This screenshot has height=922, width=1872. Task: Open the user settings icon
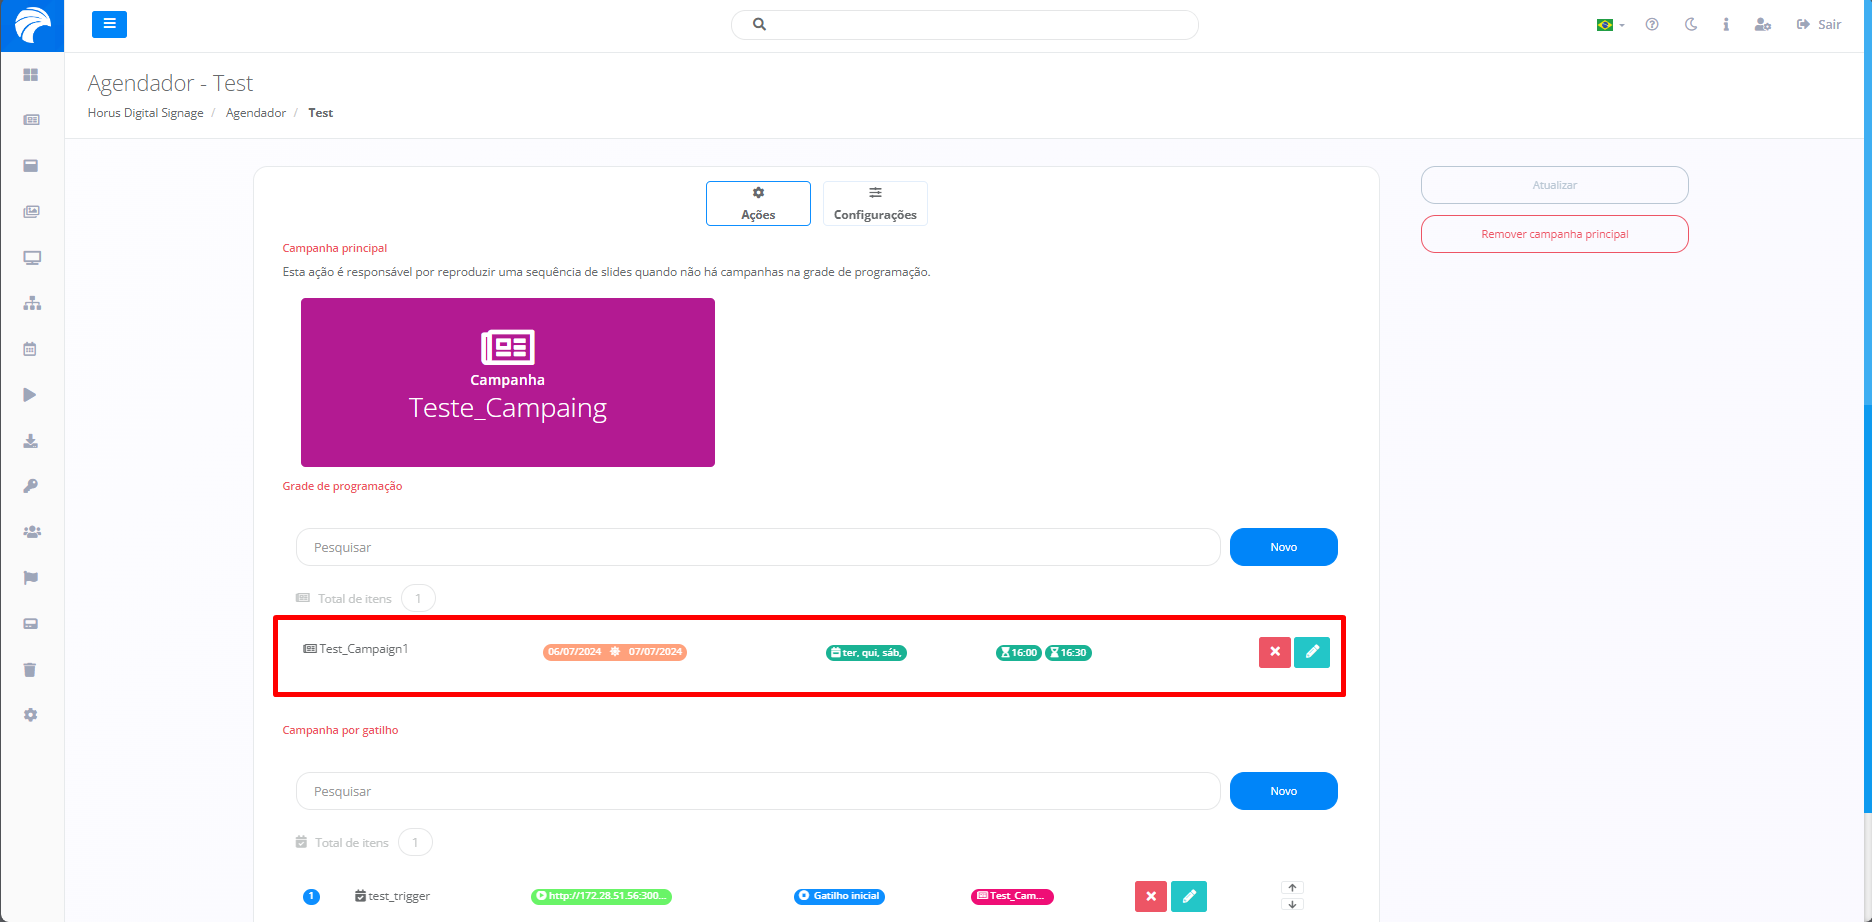point(1762,25)
